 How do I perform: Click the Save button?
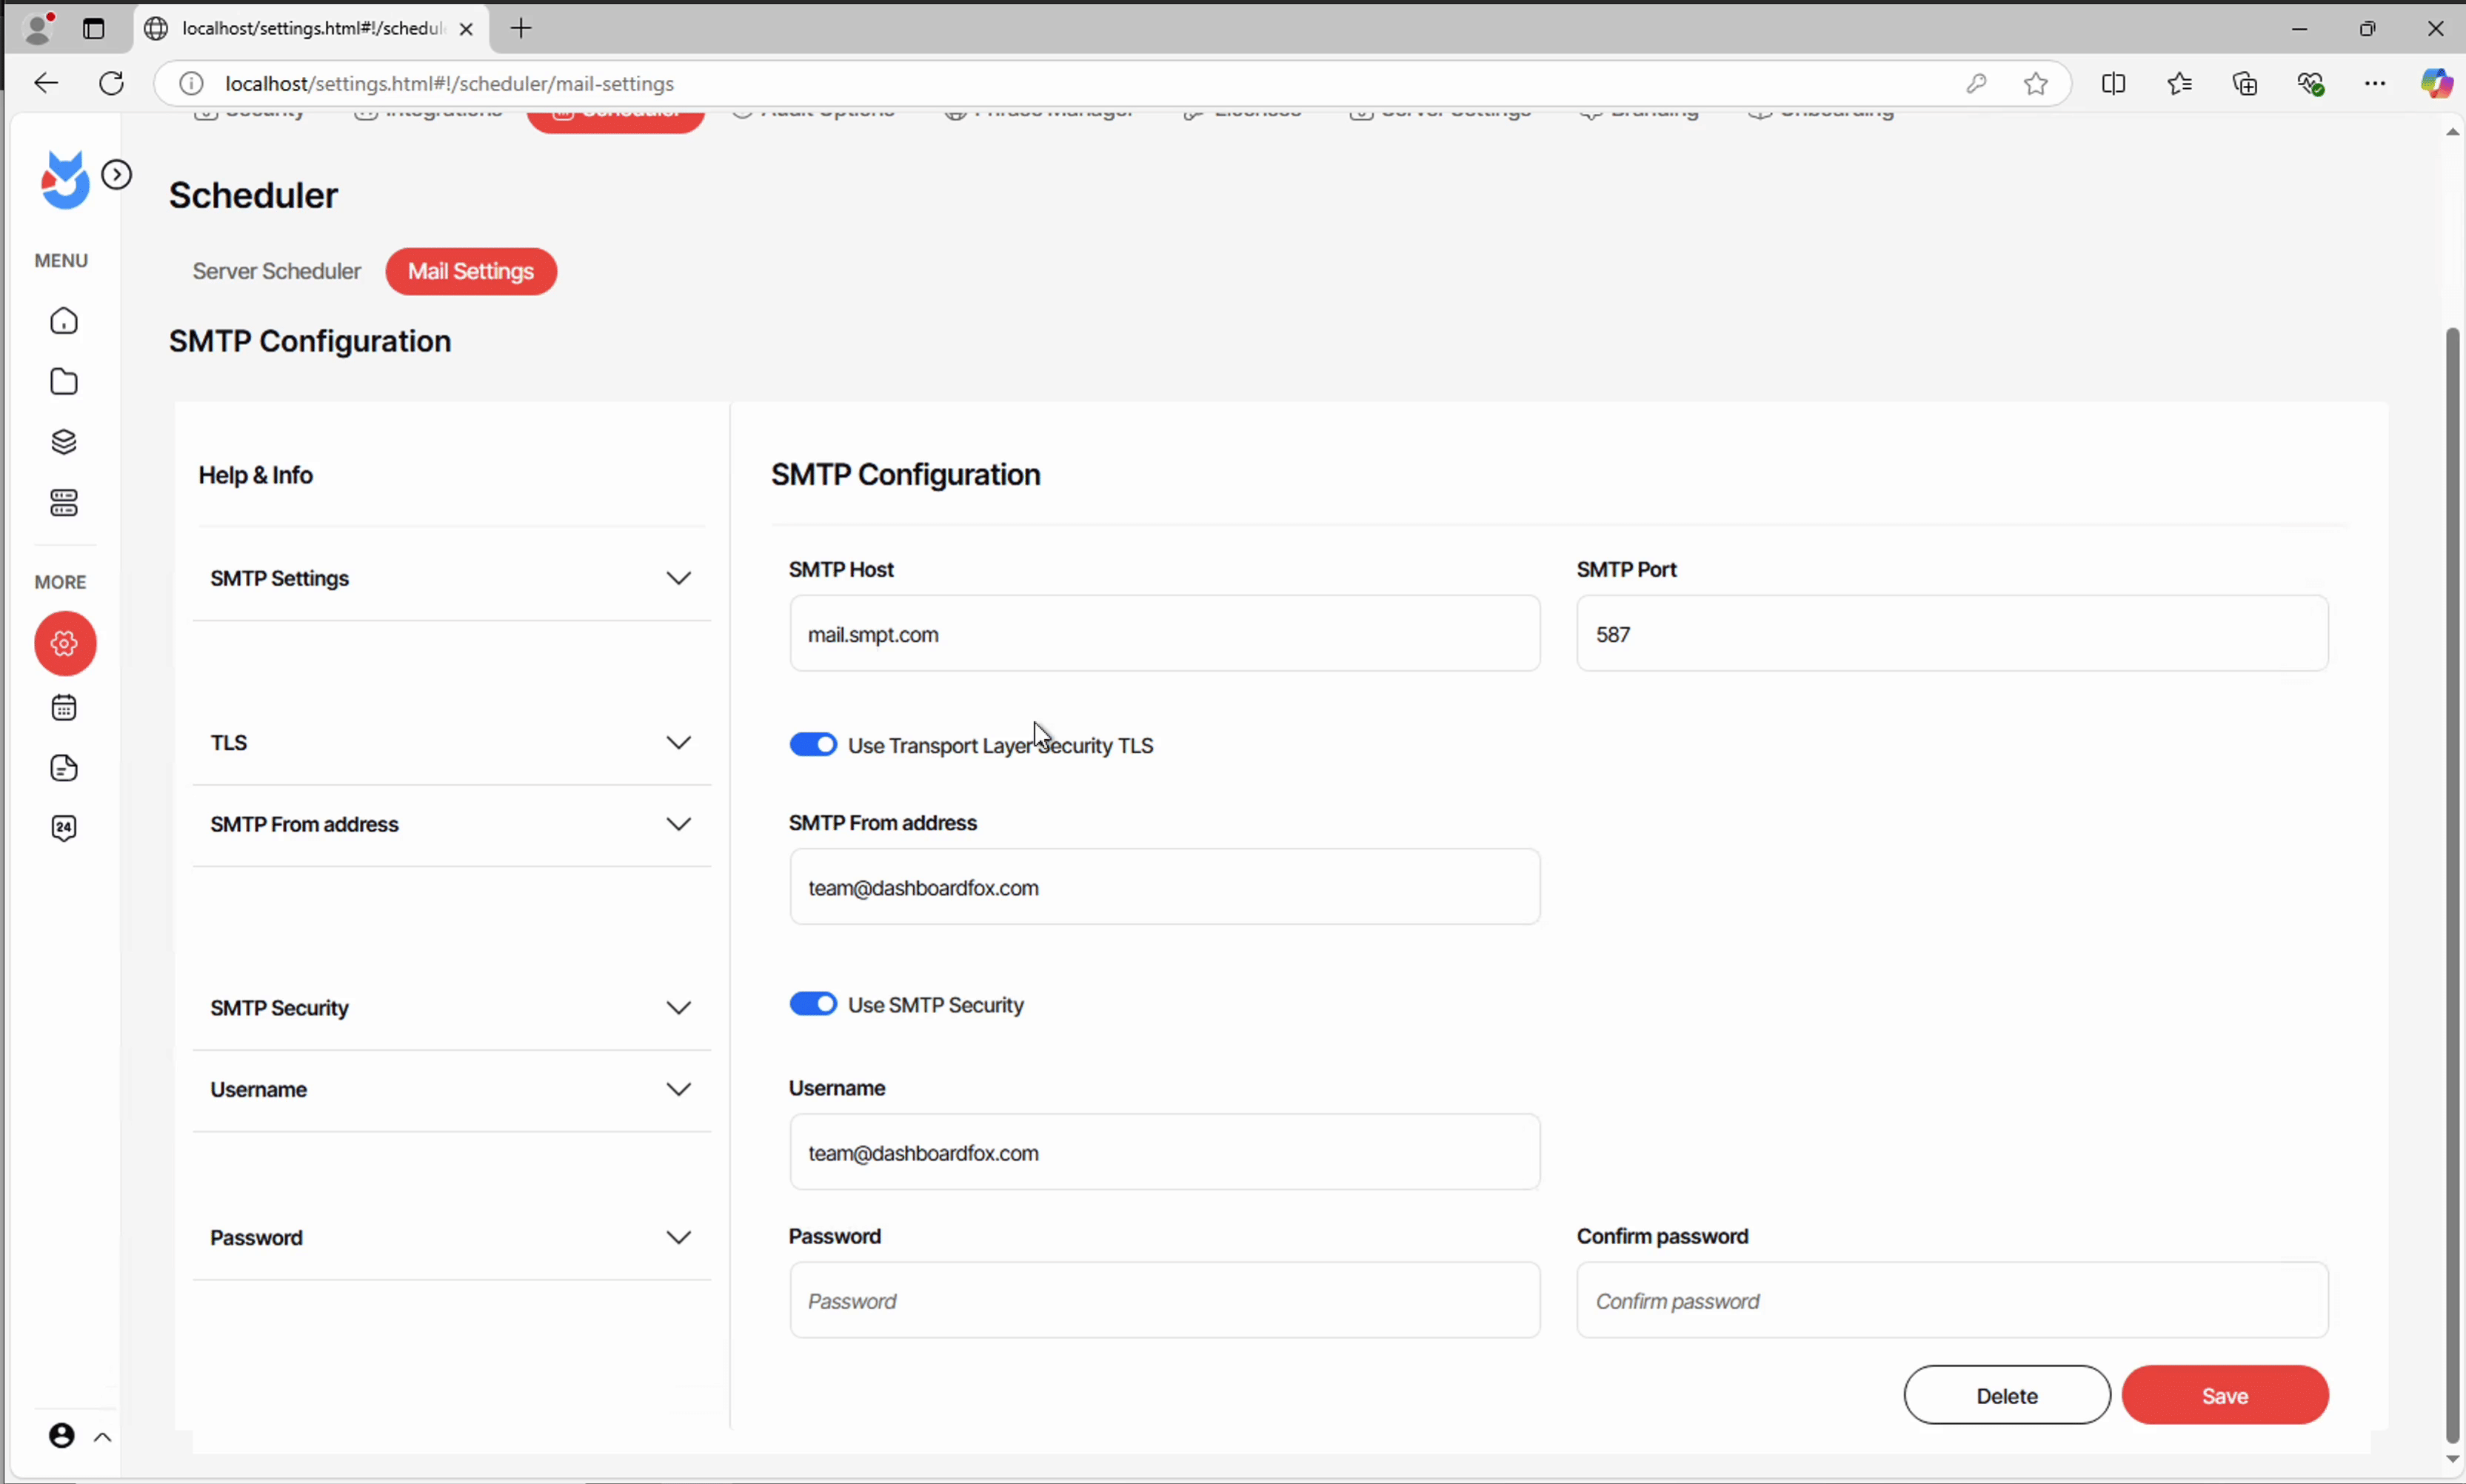coord(2224,1396)
